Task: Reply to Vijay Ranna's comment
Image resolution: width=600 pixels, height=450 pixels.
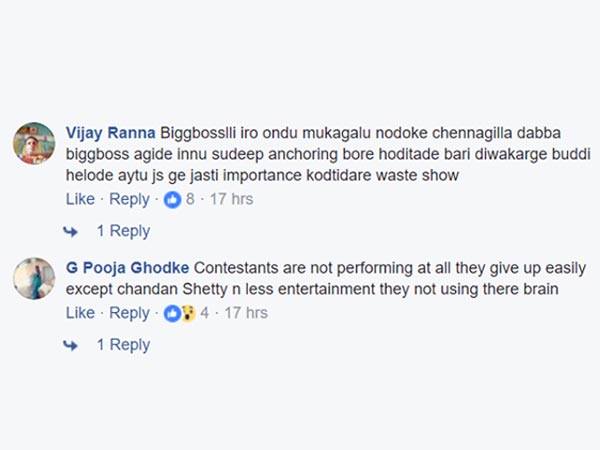Action: 129,199
